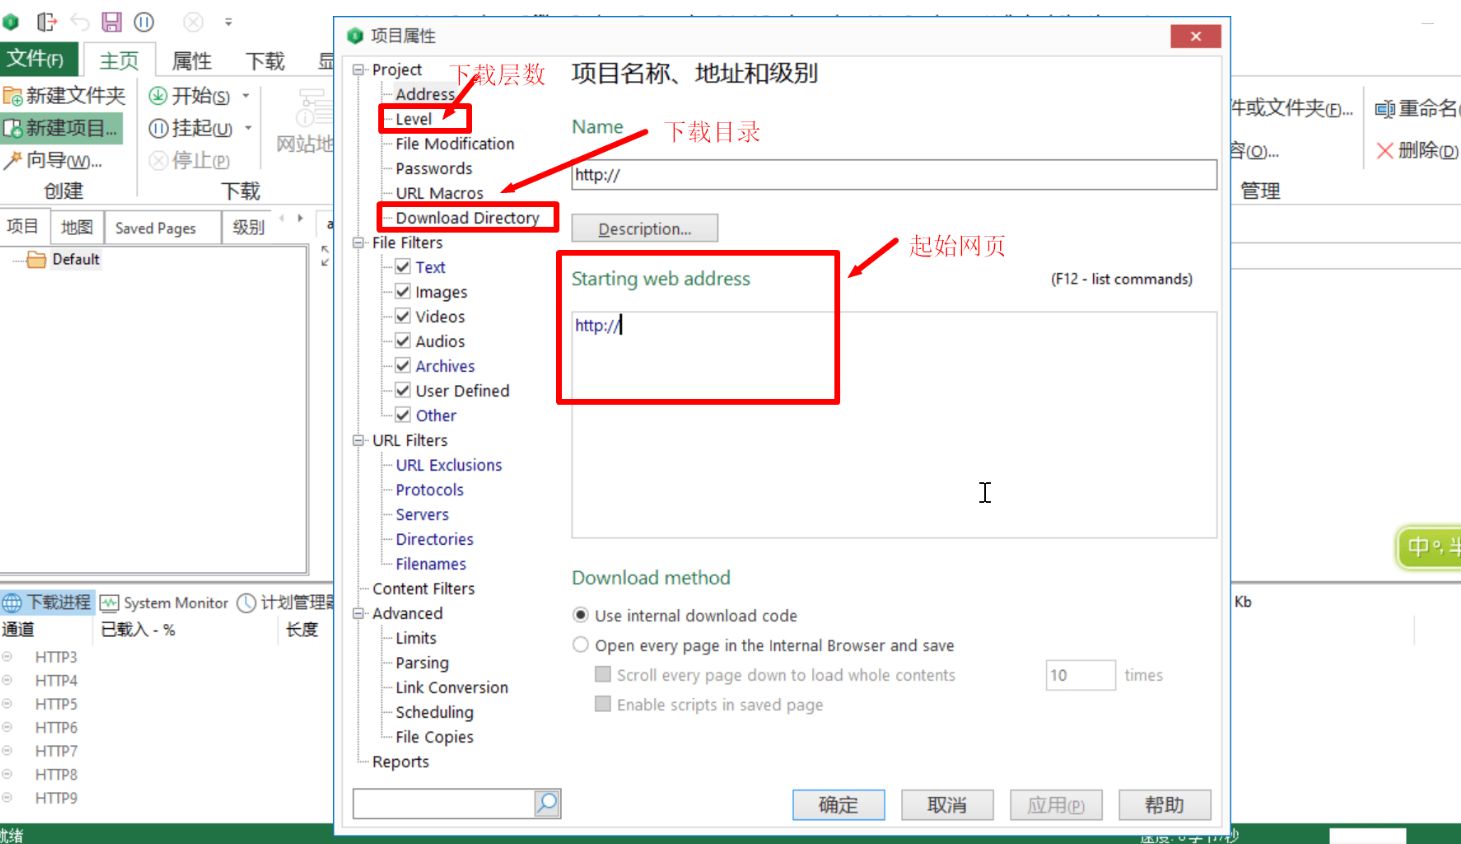This screenshot has height=844, width=1461.
Task: Toggle the Images file filter checkbox
Action: (403, 292)
